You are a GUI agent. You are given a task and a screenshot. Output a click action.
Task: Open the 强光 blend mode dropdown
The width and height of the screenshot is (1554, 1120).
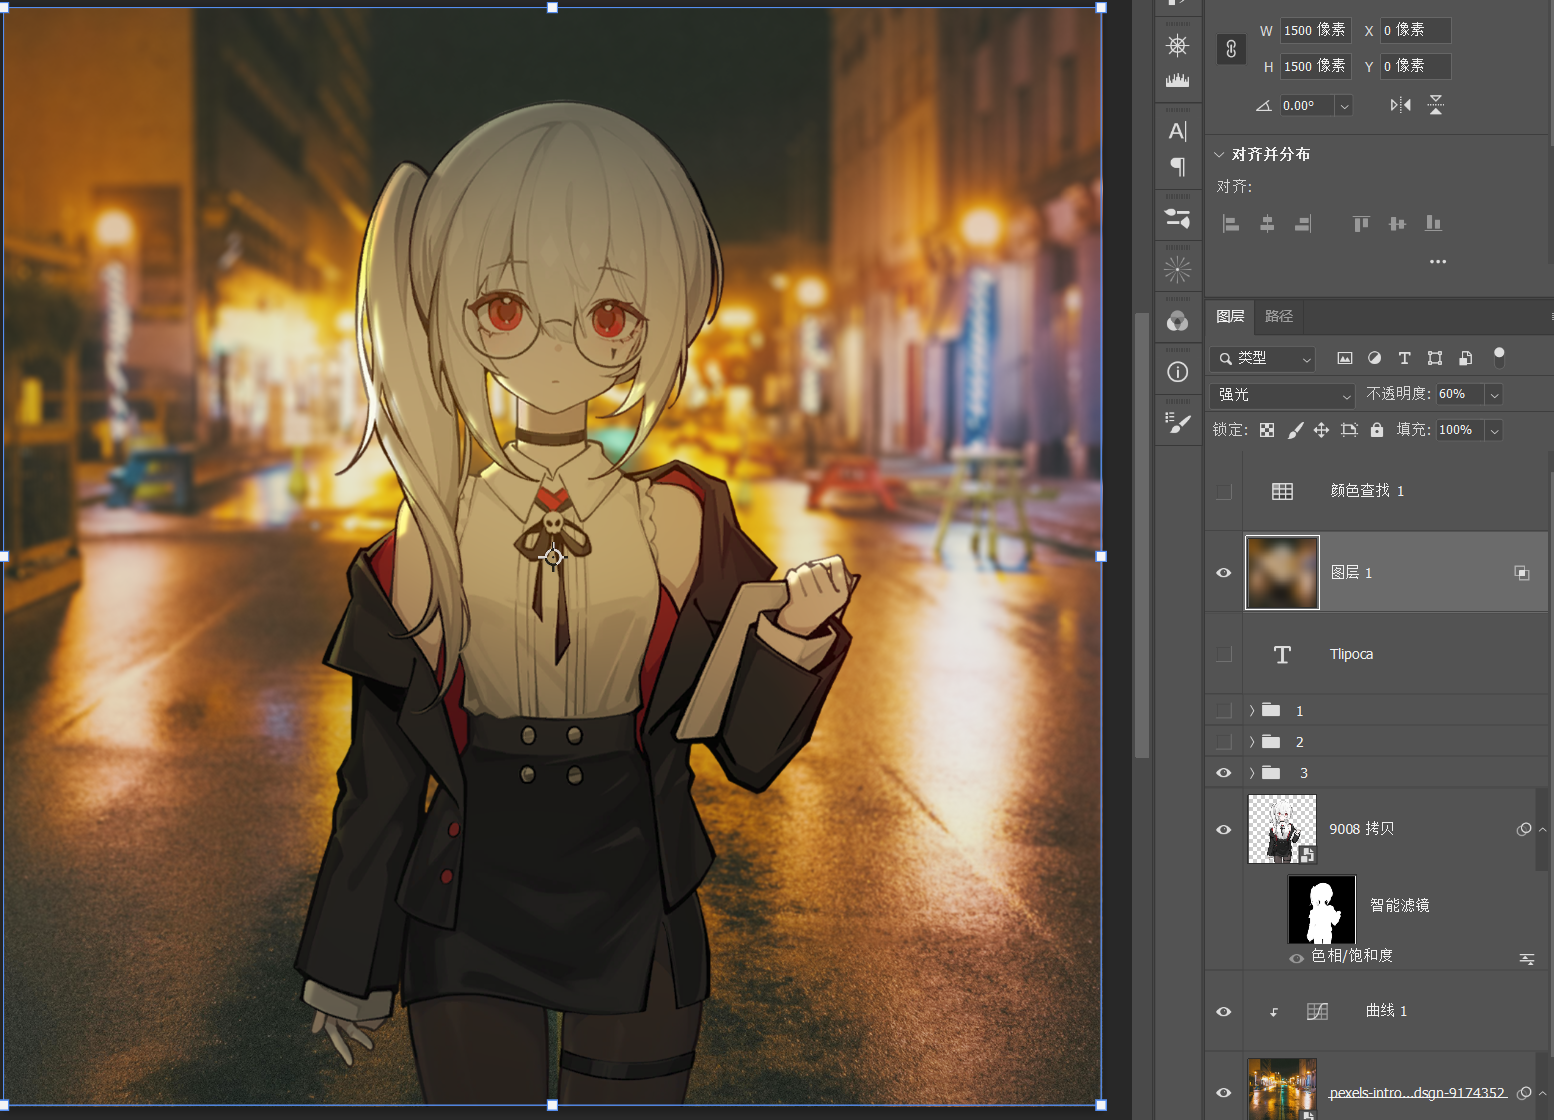(x=1282, y=395)
